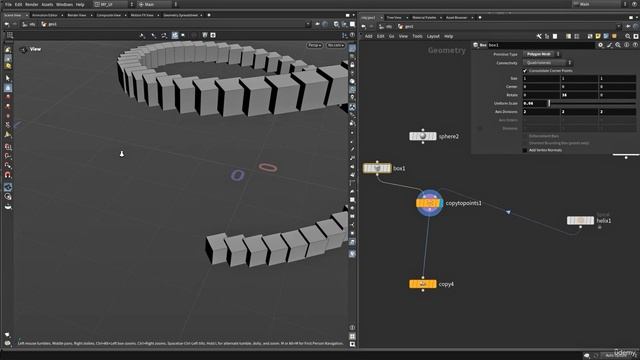Open the Render menu

[x=31, y=4]
